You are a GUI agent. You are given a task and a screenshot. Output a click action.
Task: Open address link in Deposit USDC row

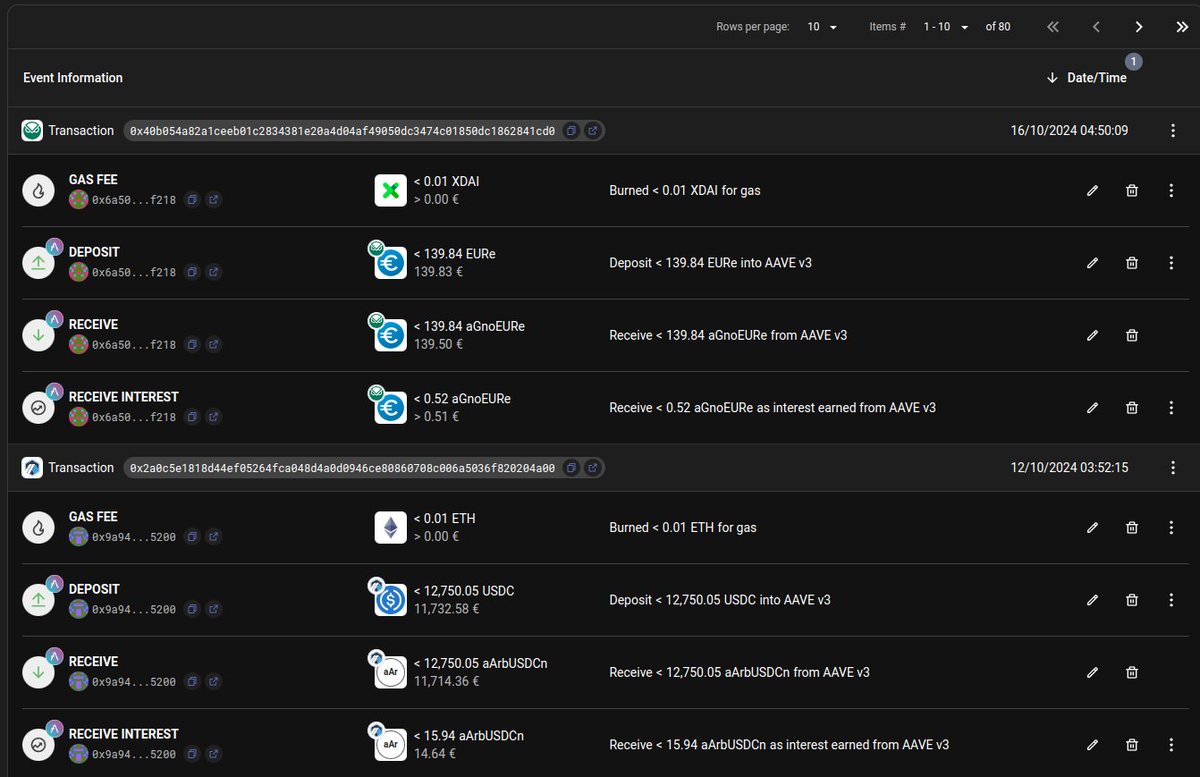click(x=214, y=609)
